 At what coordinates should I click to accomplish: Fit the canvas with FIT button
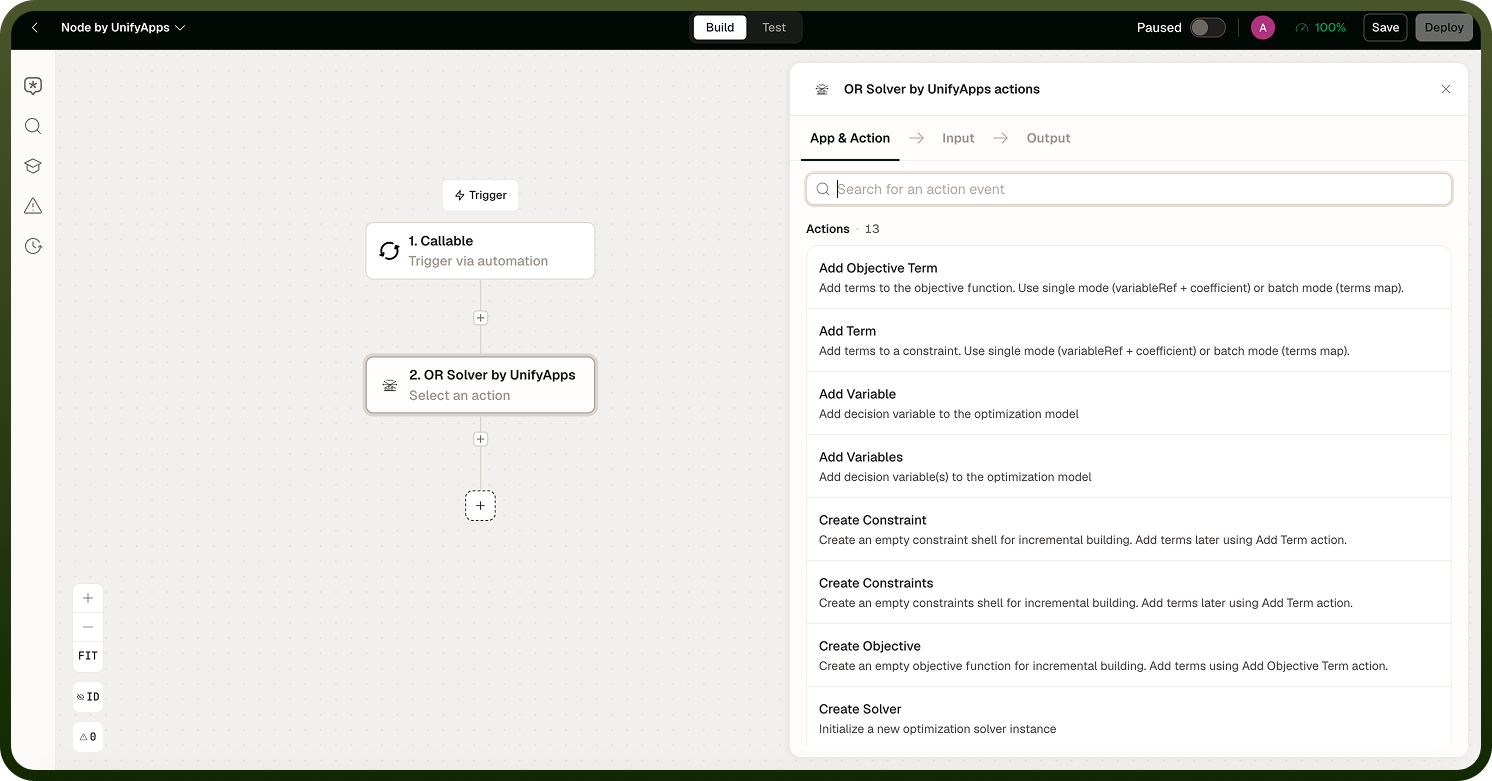pos(88,656)
